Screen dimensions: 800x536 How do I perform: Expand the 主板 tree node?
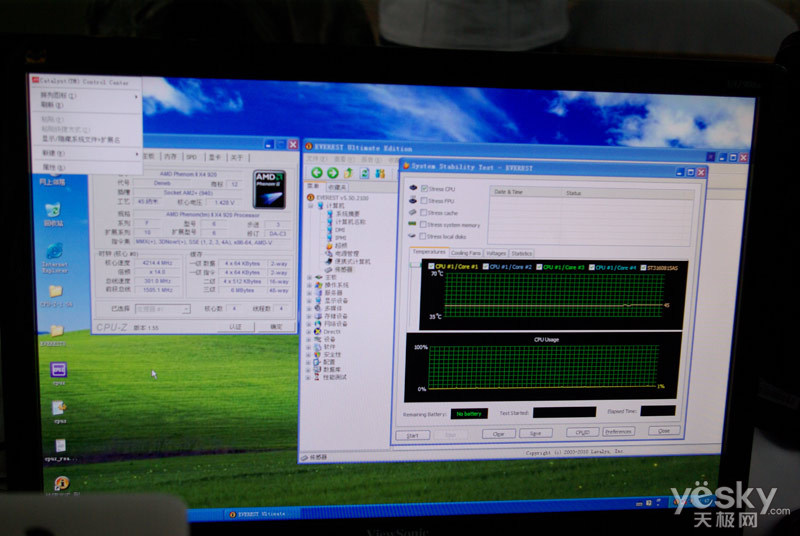(309, 277)
